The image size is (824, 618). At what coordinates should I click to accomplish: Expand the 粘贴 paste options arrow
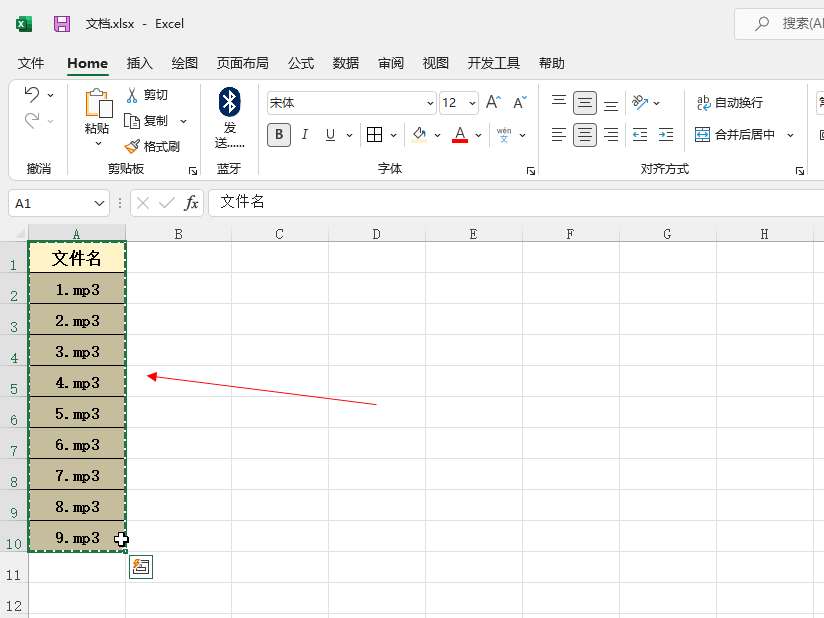point(98,143)
